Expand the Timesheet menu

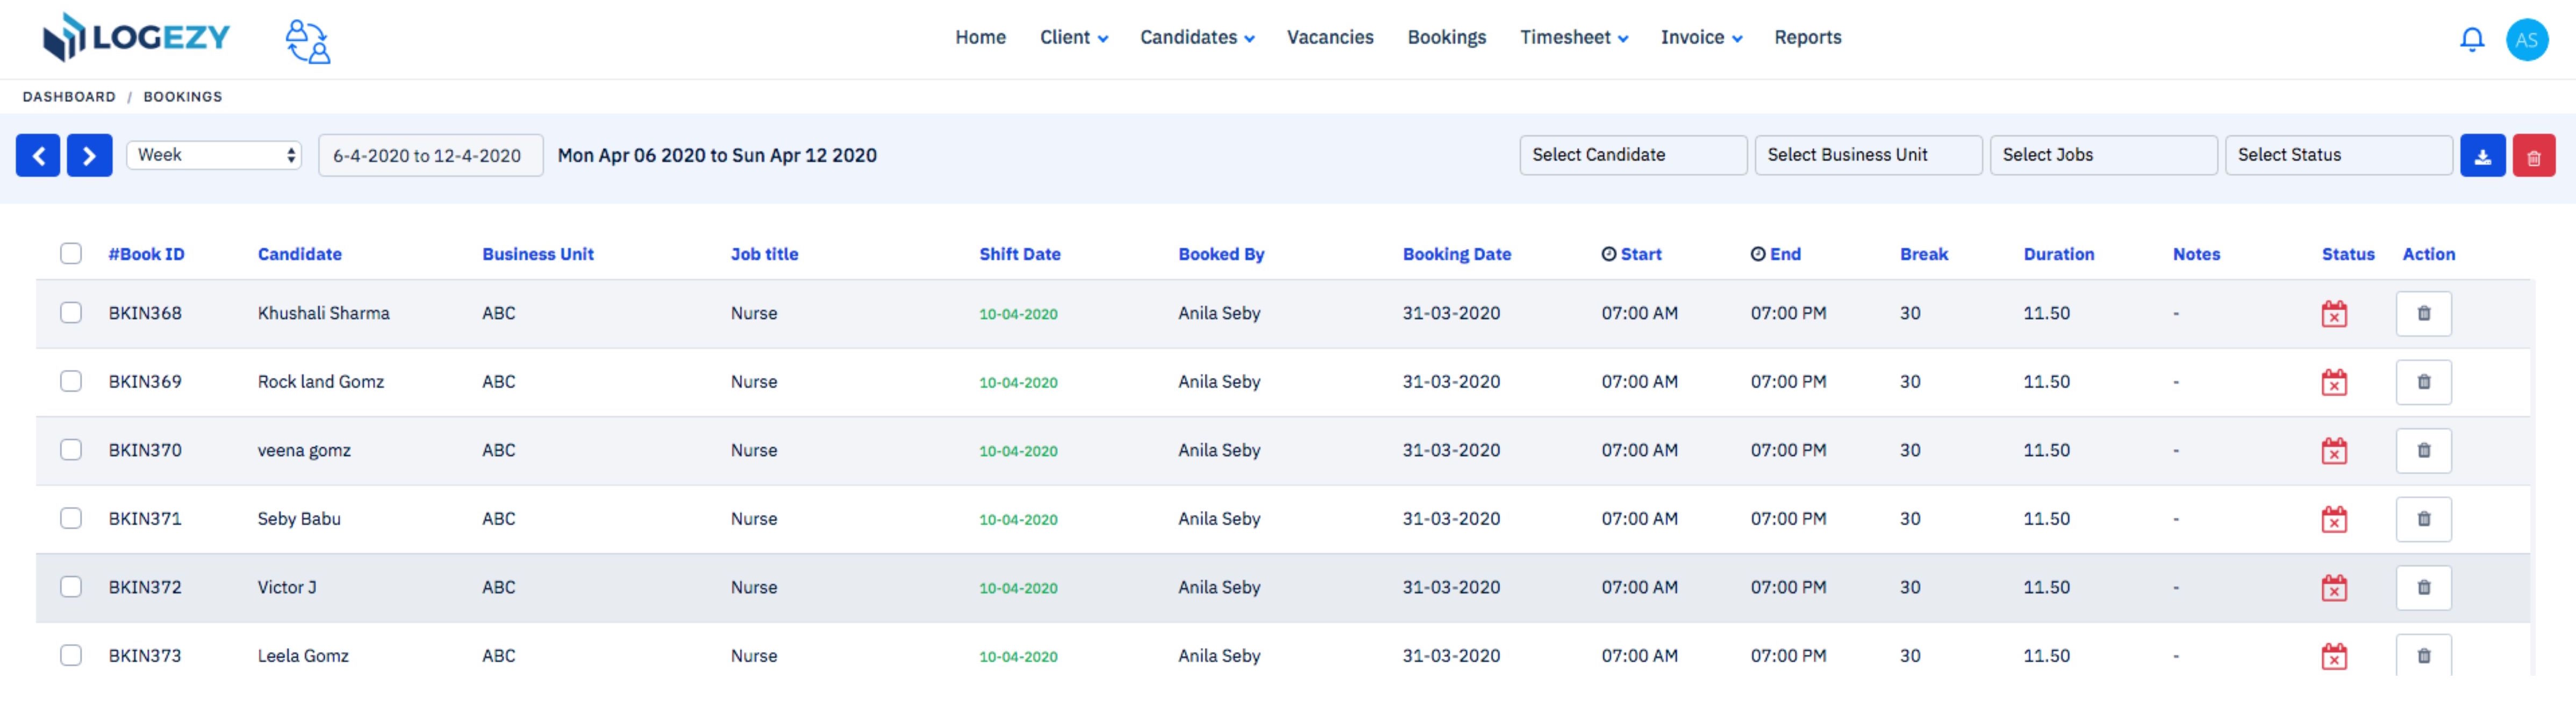[x=1574, y=38]
